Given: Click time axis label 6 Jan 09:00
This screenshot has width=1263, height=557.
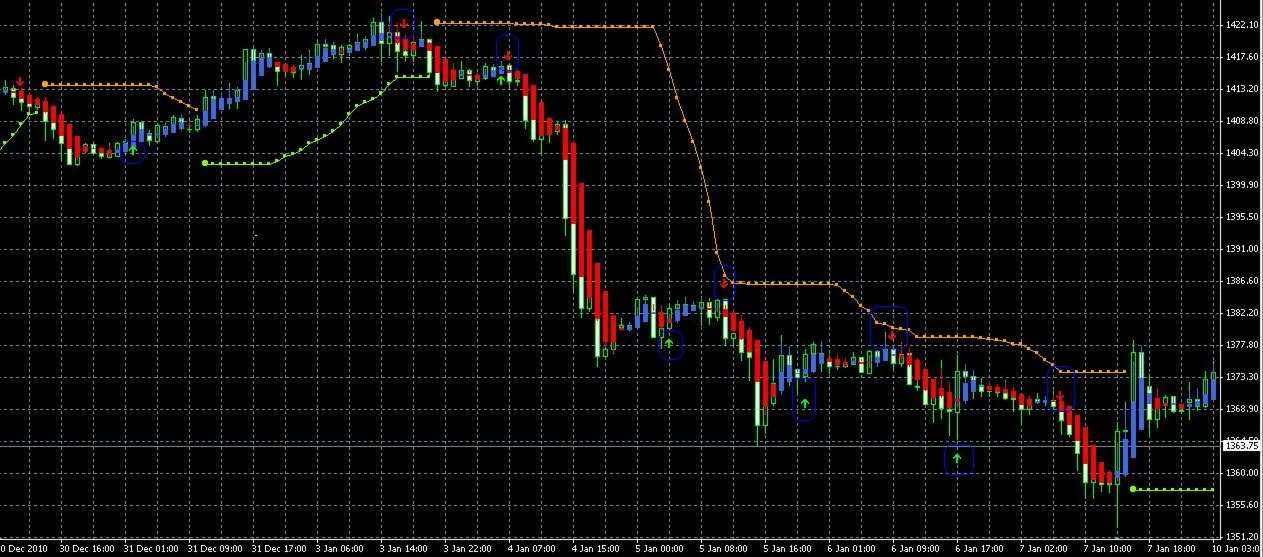Looking at the screenshot, I should [x=916, y=549].
